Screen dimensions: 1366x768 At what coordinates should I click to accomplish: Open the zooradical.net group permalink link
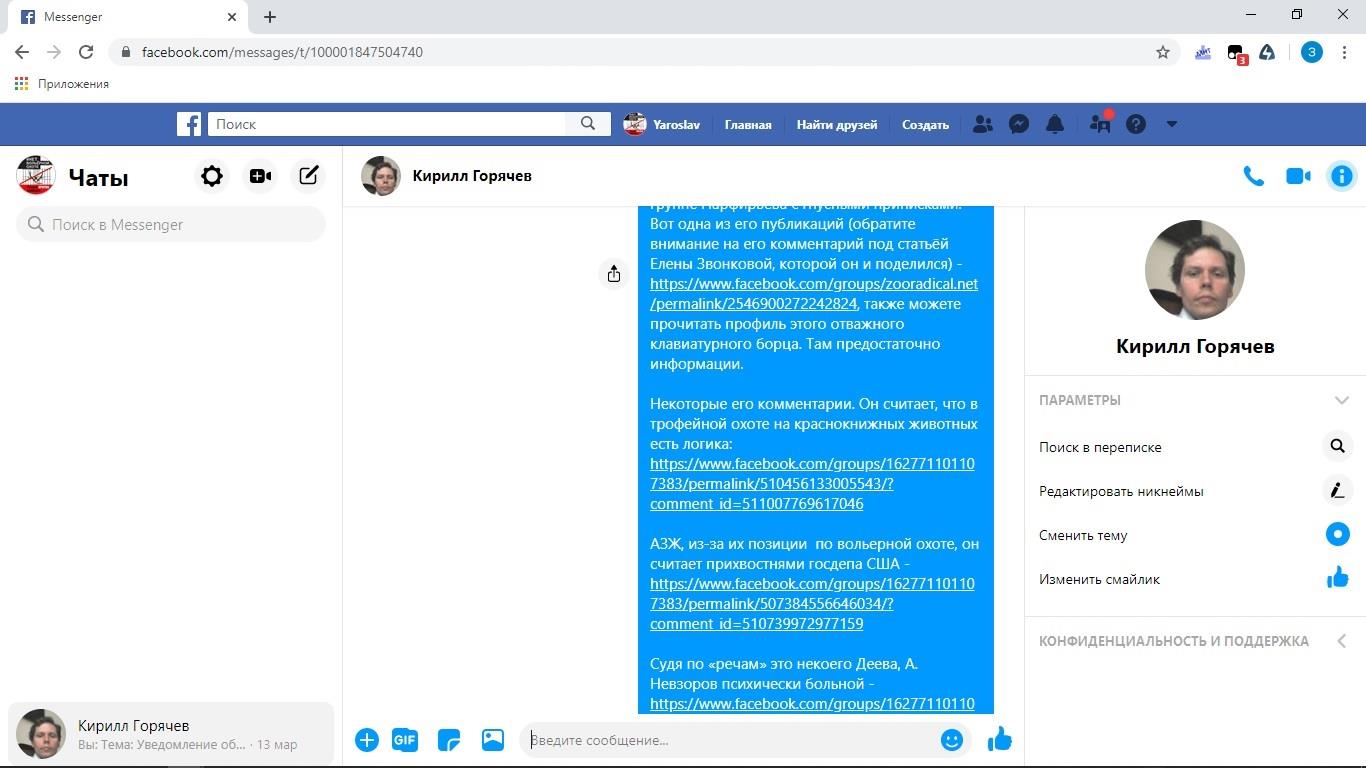[x=814, y=294]
